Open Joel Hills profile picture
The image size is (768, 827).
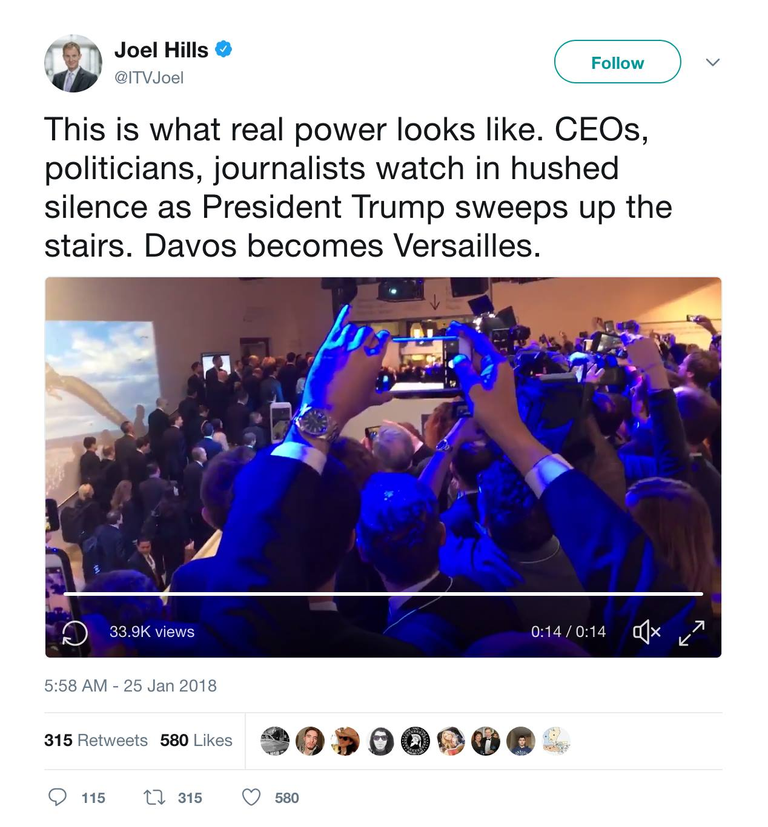73,64
